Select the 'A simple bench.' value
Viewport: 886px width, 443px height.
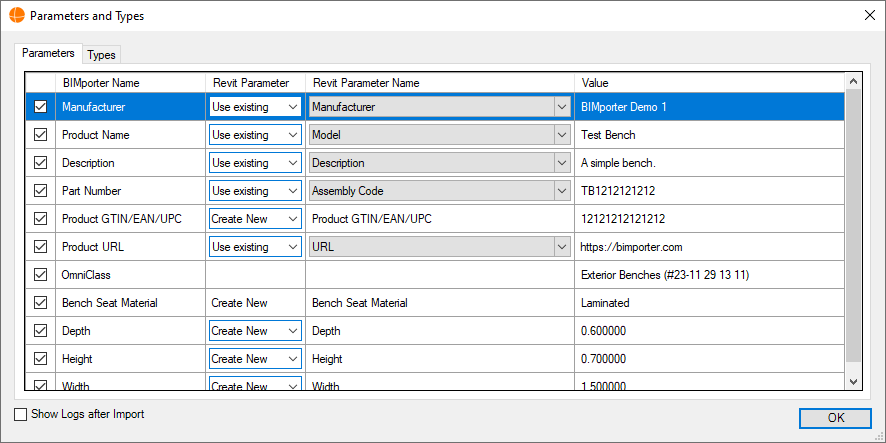(x=710, y=163)
